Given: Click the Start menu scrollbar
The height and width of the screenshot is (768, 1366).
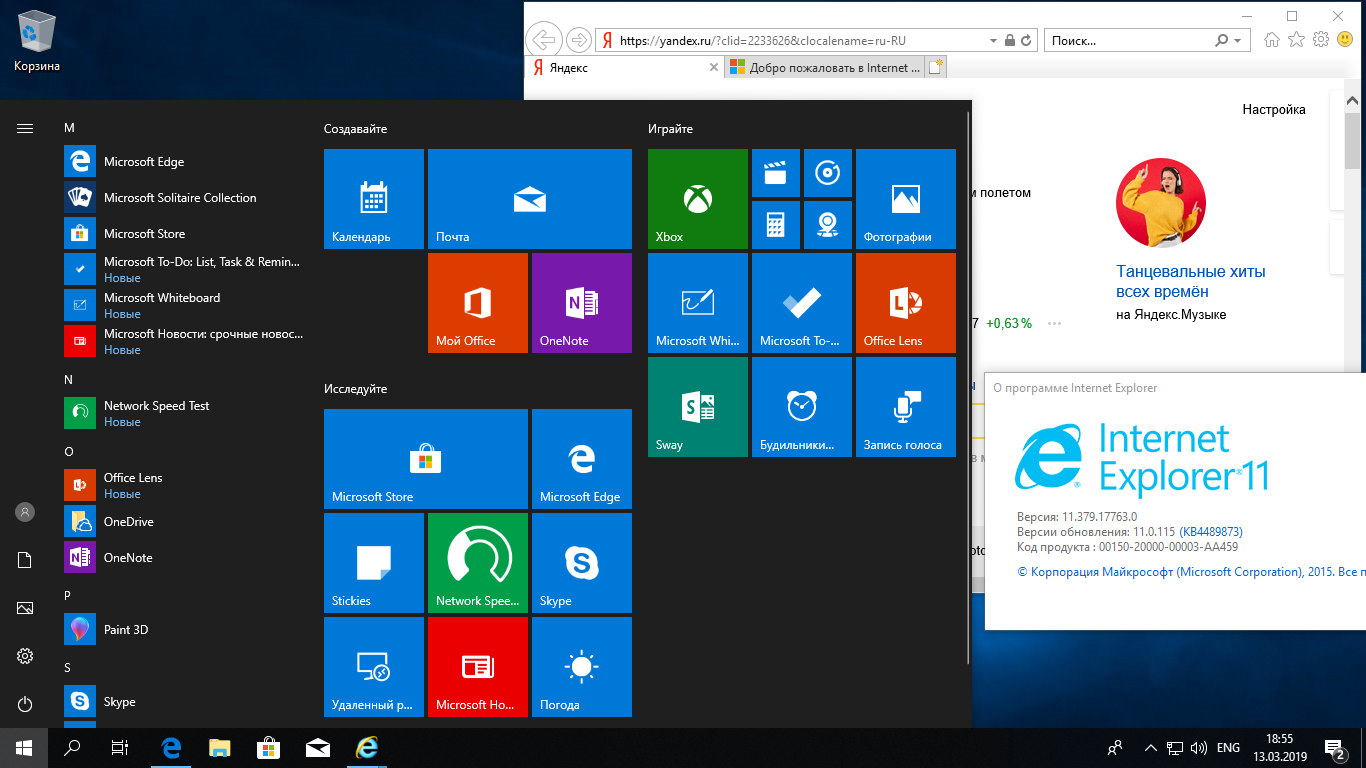Looking at the screenshot, I should 967,386.
